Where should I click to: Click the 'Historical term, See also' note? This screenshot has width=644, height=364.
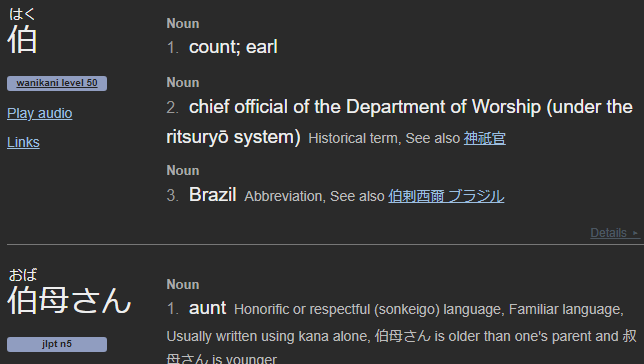coord(384,138)
